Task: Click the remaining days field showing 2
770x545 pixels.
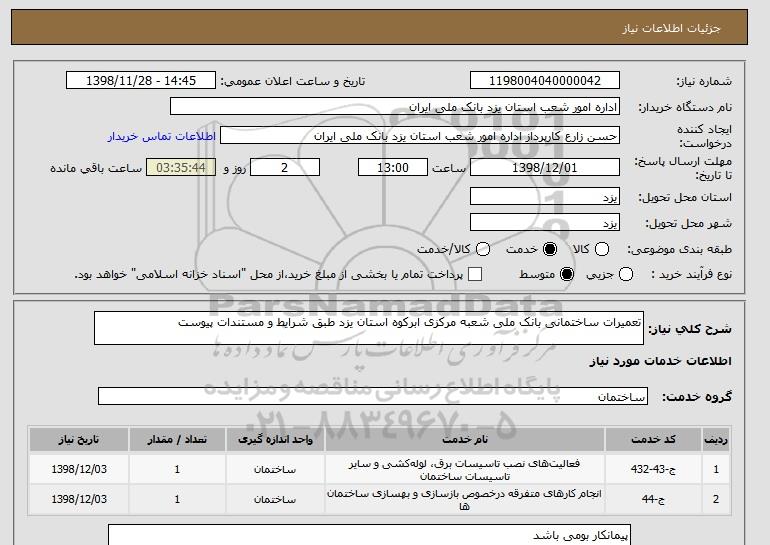Action: (x=285, y=167)
